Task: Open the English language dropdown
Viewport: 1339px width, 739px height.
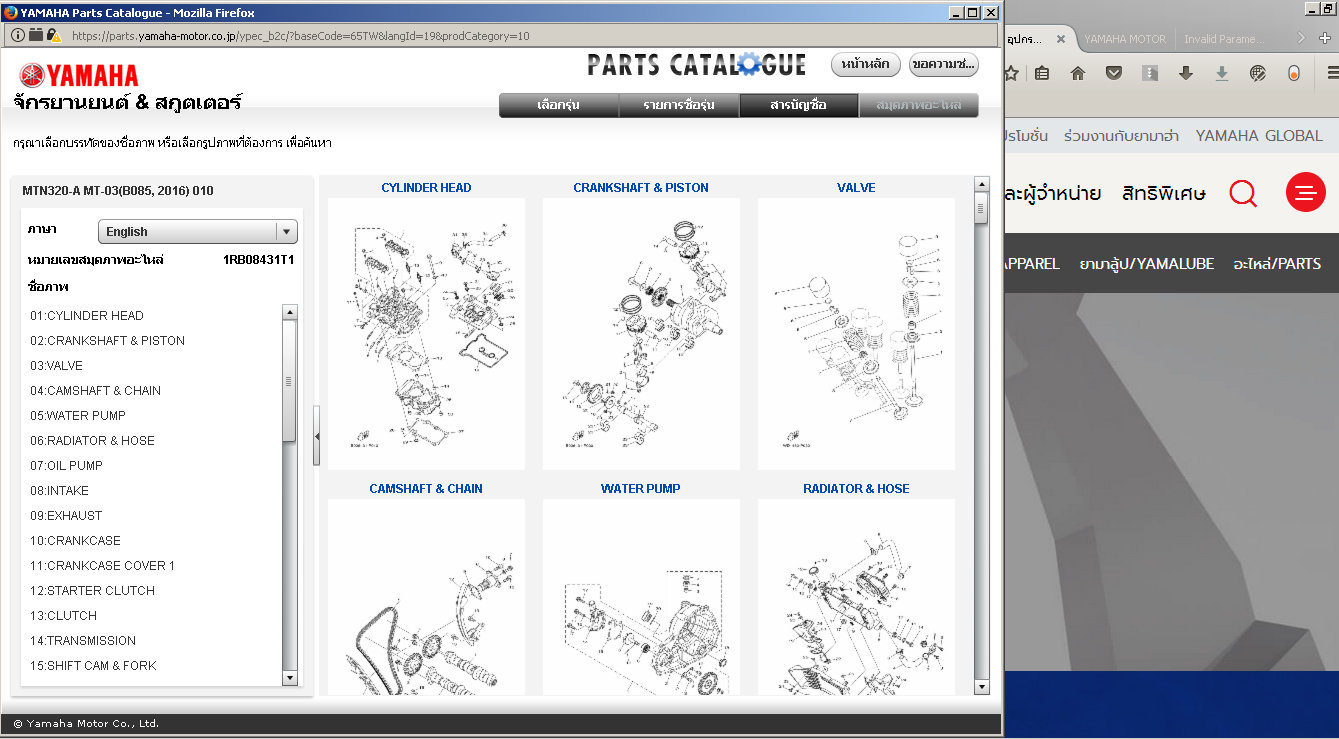Action: point(198,231)
